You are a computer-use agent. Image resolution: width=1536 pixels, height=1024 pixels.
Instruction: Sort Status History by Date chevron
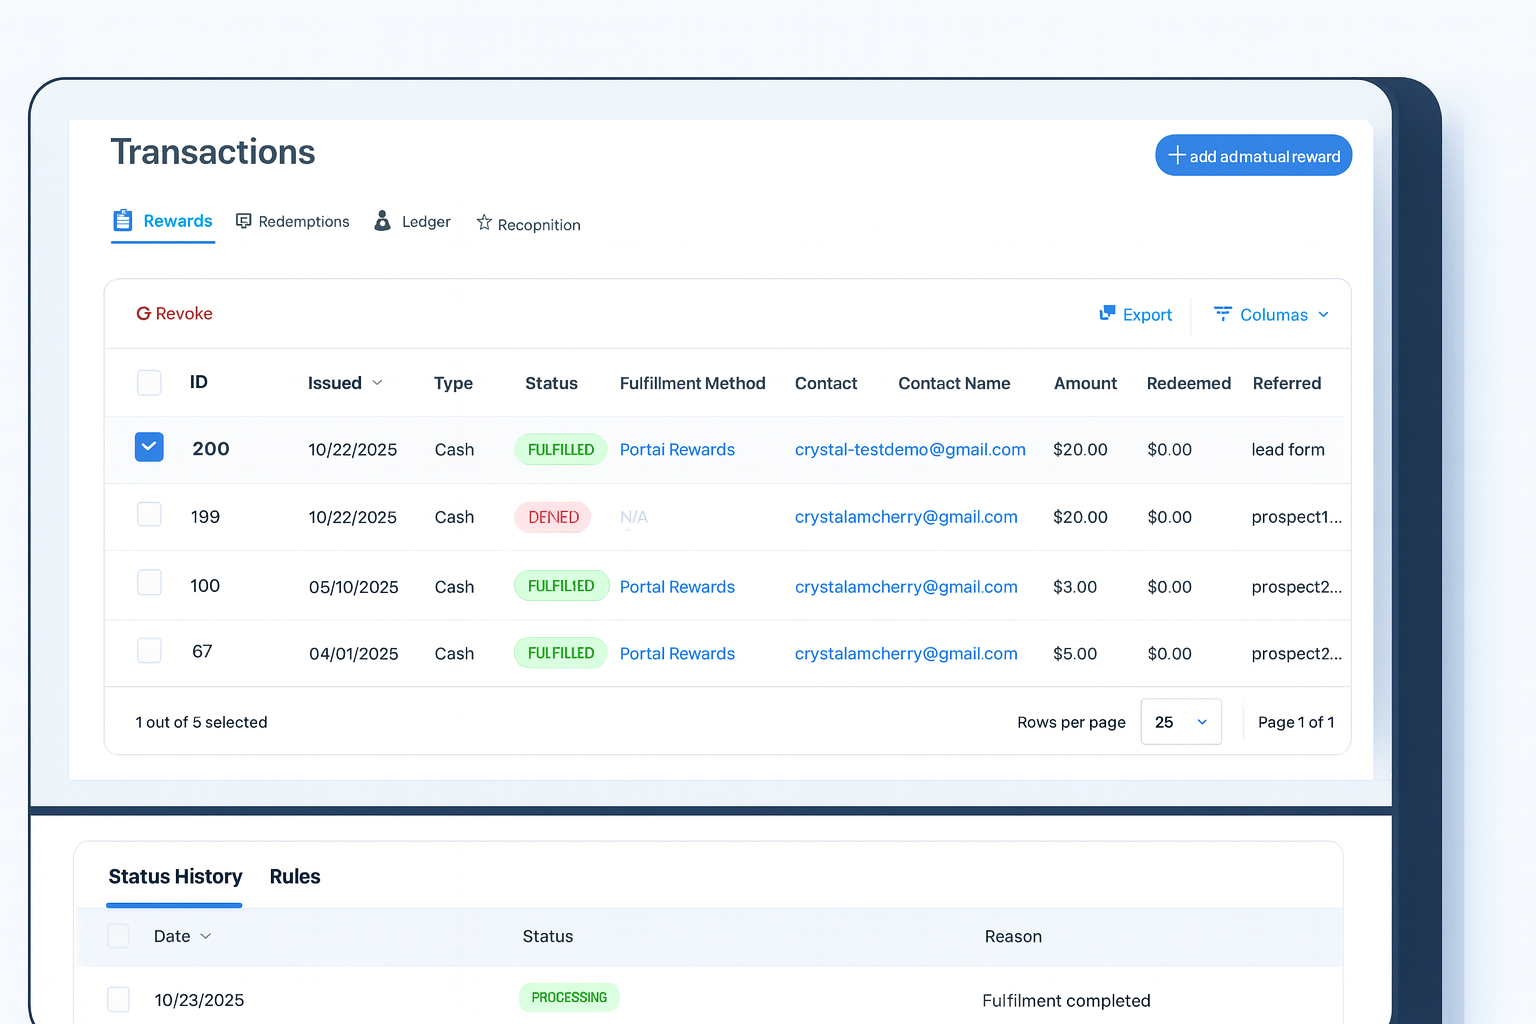click(x=206, y=937)
